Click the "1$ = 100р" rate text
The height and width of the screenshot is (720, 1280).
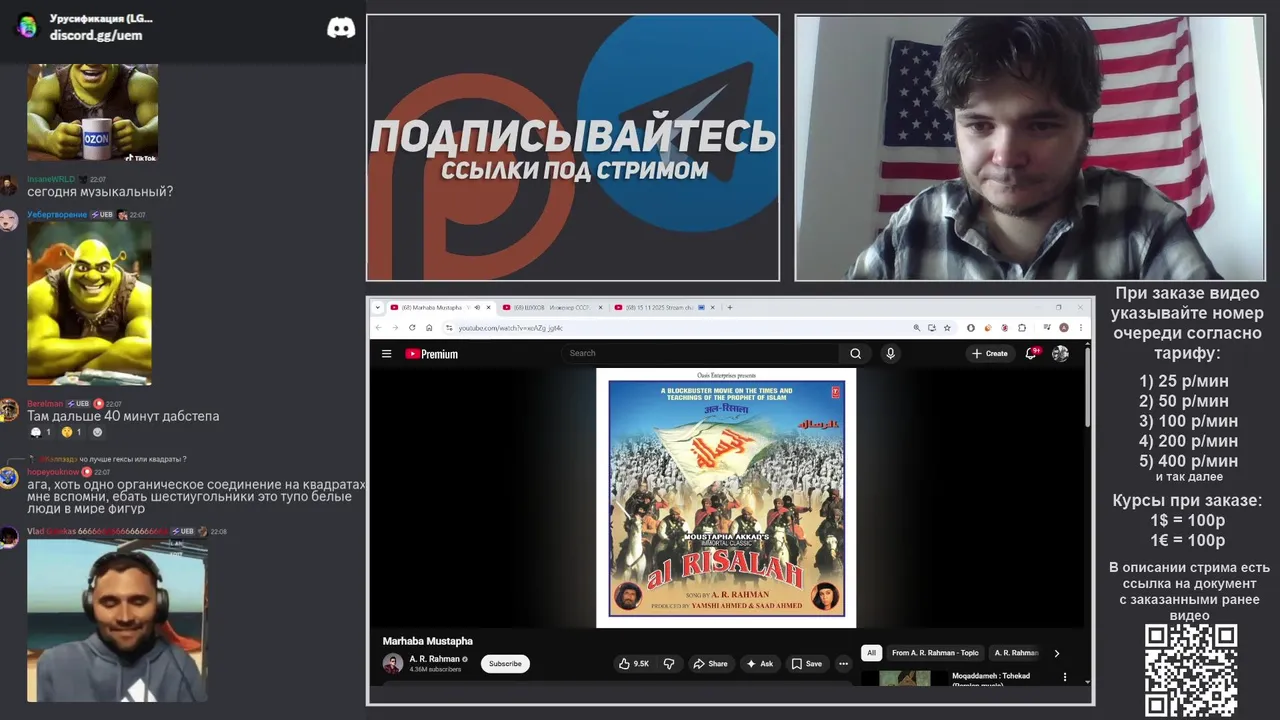(1187, 521)
